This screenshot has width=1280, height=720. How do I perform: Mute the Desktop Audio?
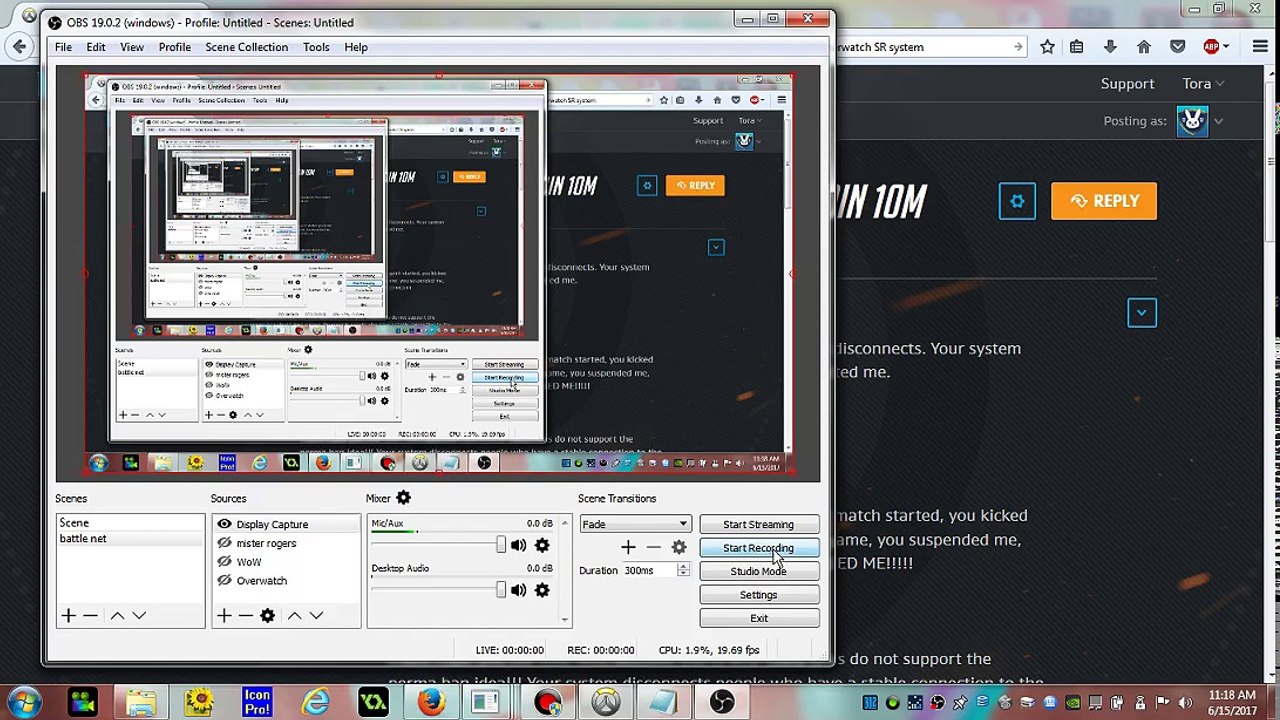518,590
